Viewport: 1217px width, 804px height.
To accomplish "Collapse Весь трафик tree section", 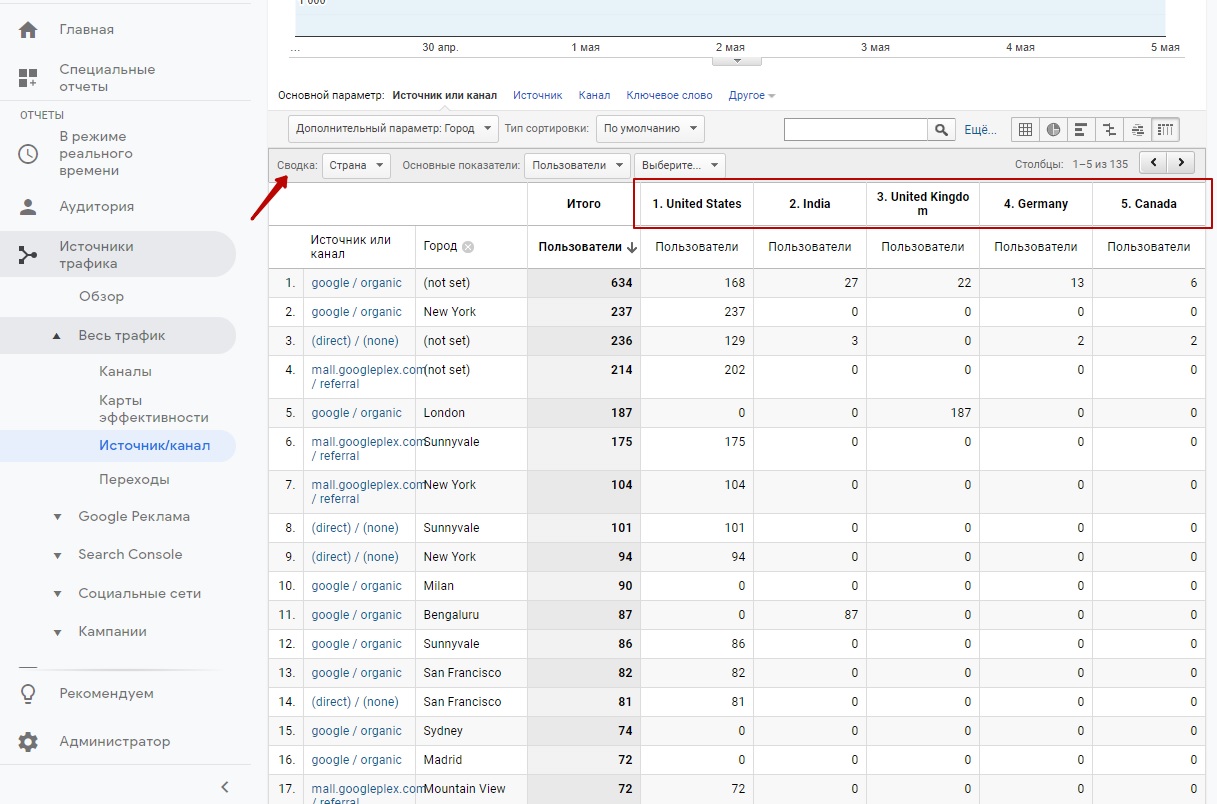I will tap(57, 336).
